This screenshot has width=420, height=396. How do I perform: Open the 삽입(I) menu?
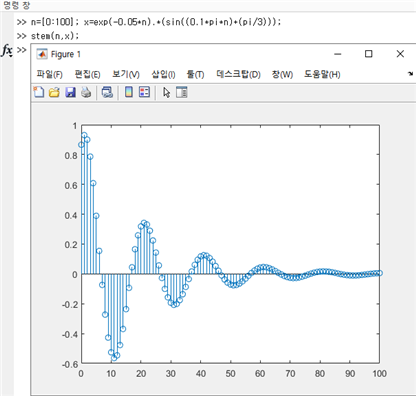click(163, 74)
